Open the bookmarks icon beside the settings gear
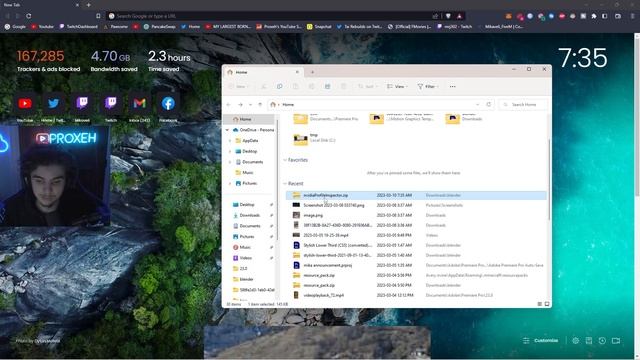 [589, 340]
